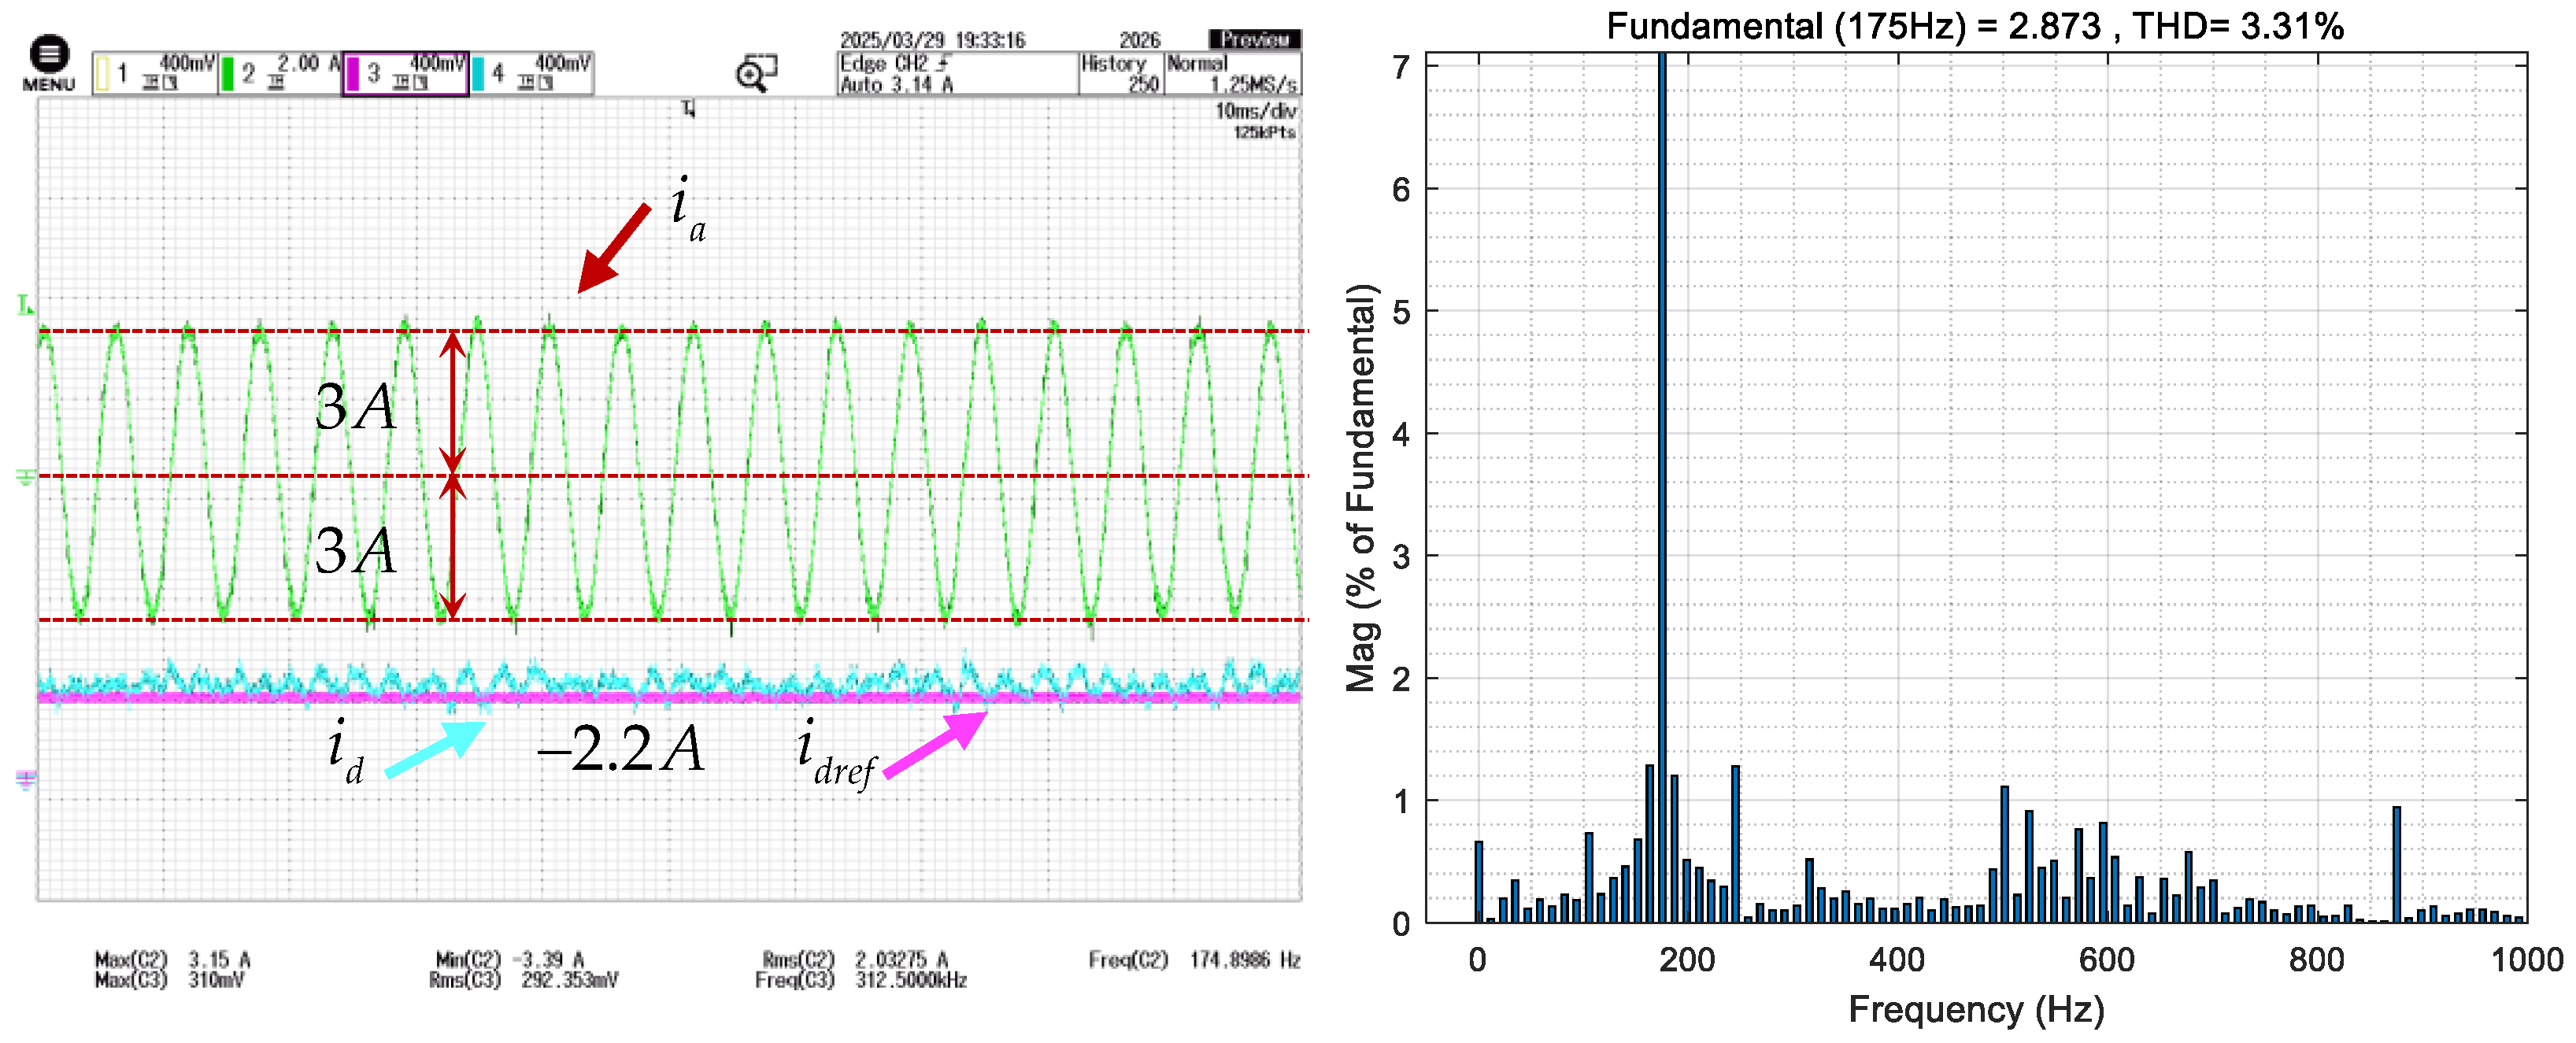Click the Rms(C3) 292.353mV measurement
The image size is (2576, 1043).
(x=524, y=980)
